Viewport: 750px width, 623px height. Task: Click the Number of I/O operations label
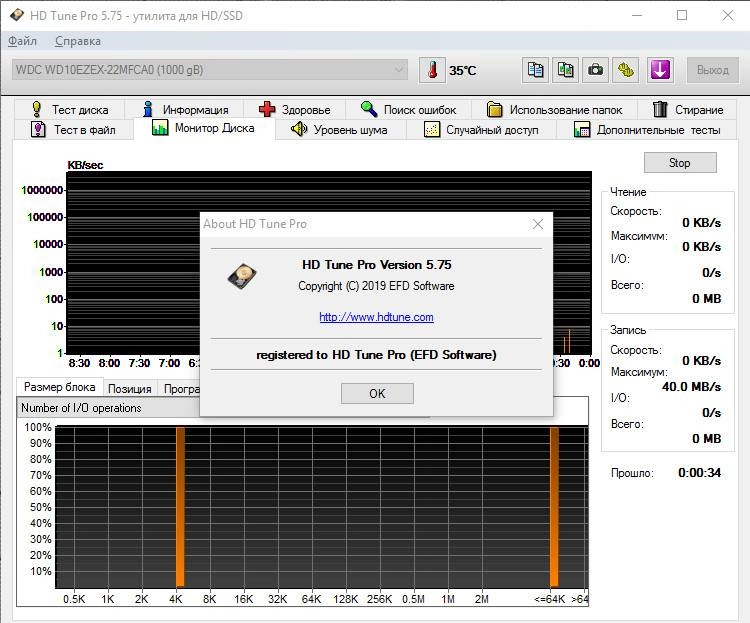click(81, 408)
